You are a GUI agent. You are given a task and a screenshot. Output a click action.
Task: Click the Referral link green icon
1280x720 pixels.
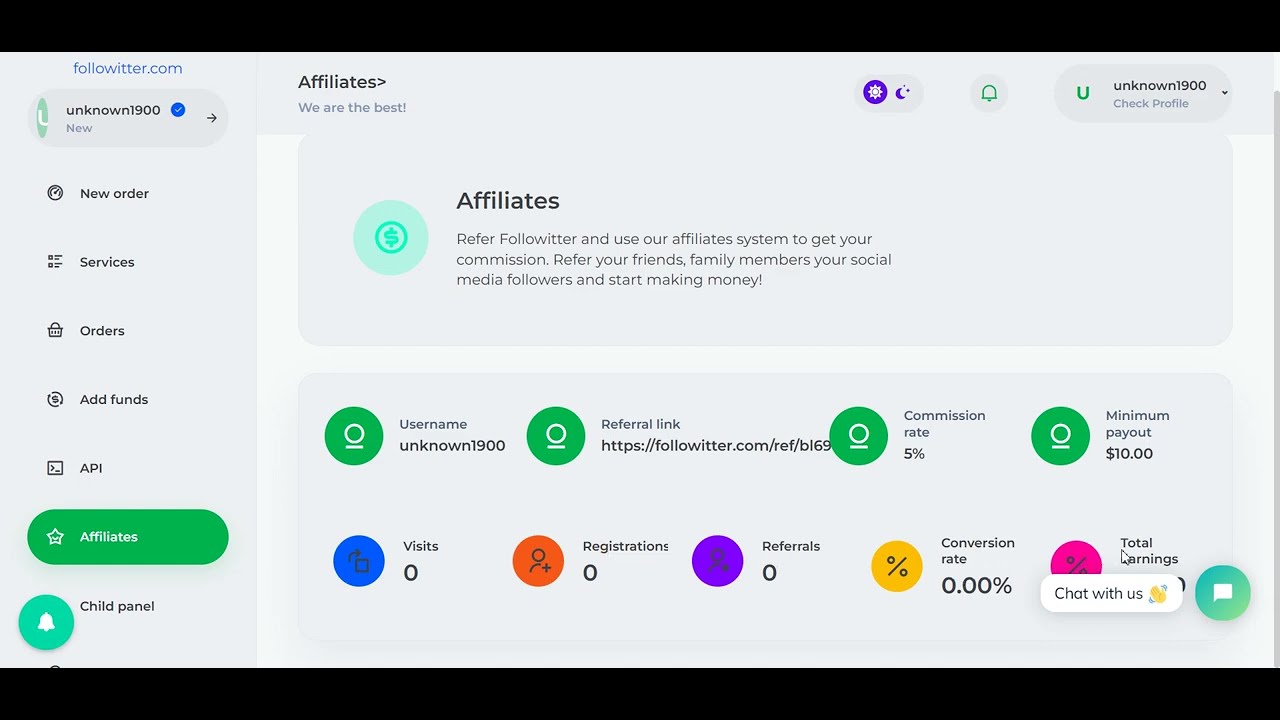[x=556, y=436]
